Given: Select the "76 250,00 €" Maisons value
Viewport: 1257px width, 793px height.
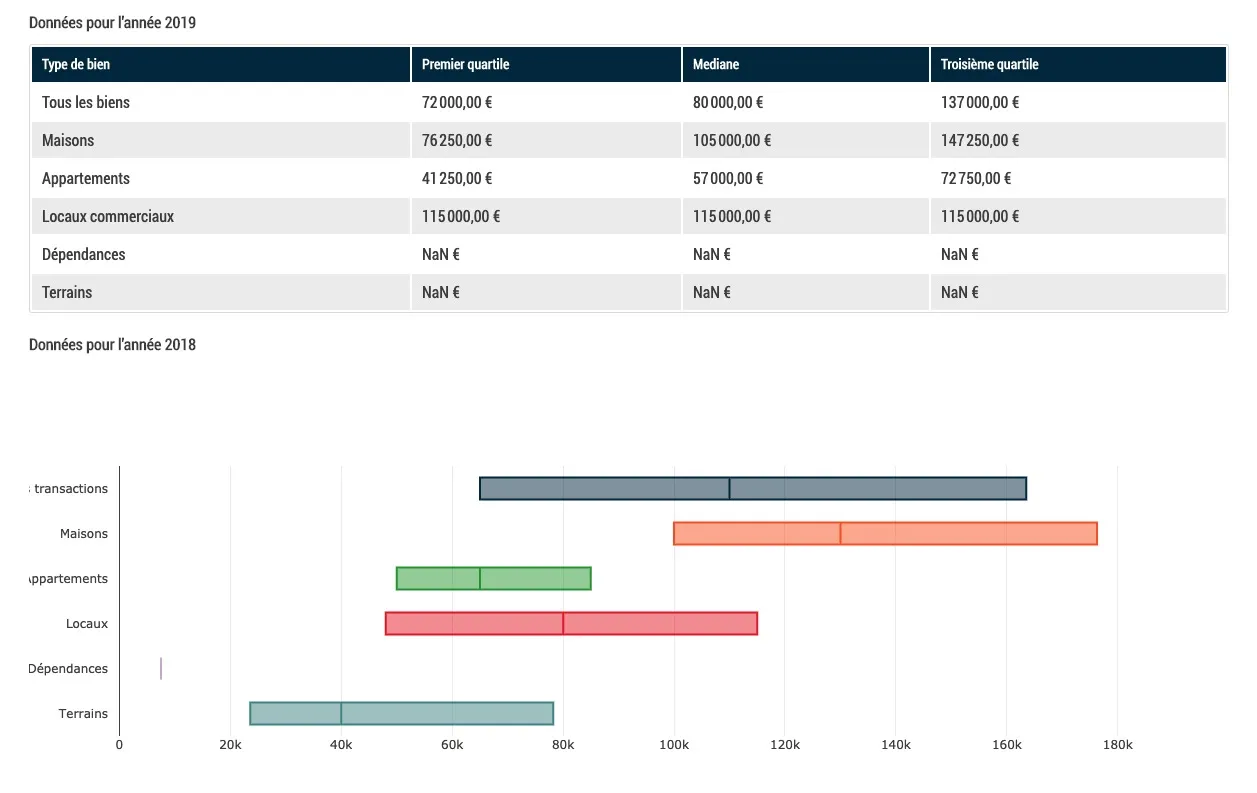Looking at the screenshot, I should click(x=457, y=140).
